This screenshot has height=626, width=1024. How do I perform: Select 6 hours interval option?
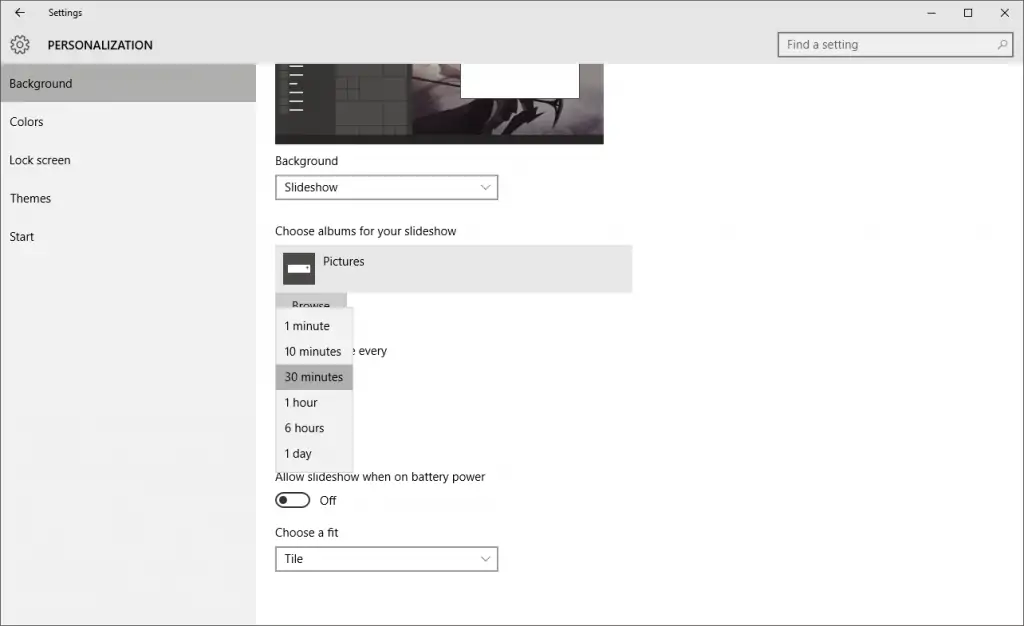coord(314,428)
